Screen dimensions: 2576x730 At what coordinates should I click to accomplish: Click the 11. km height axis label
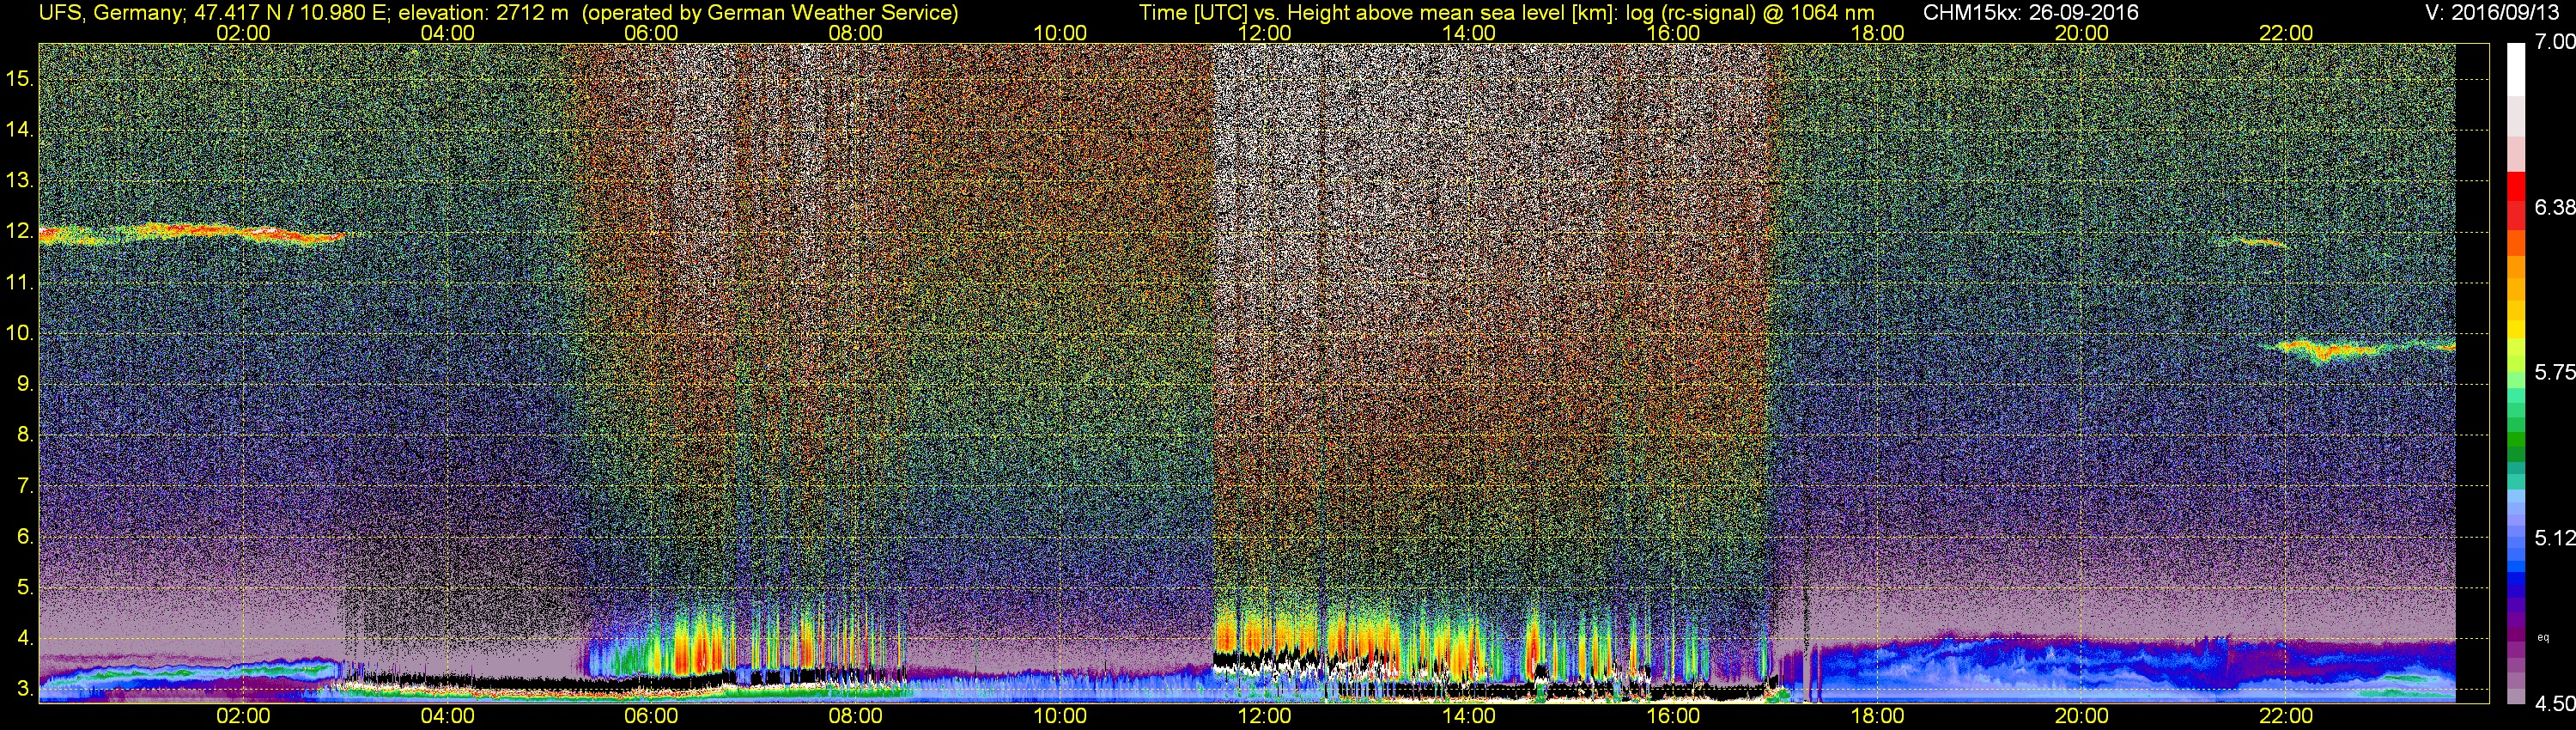(x=19, y=282)
